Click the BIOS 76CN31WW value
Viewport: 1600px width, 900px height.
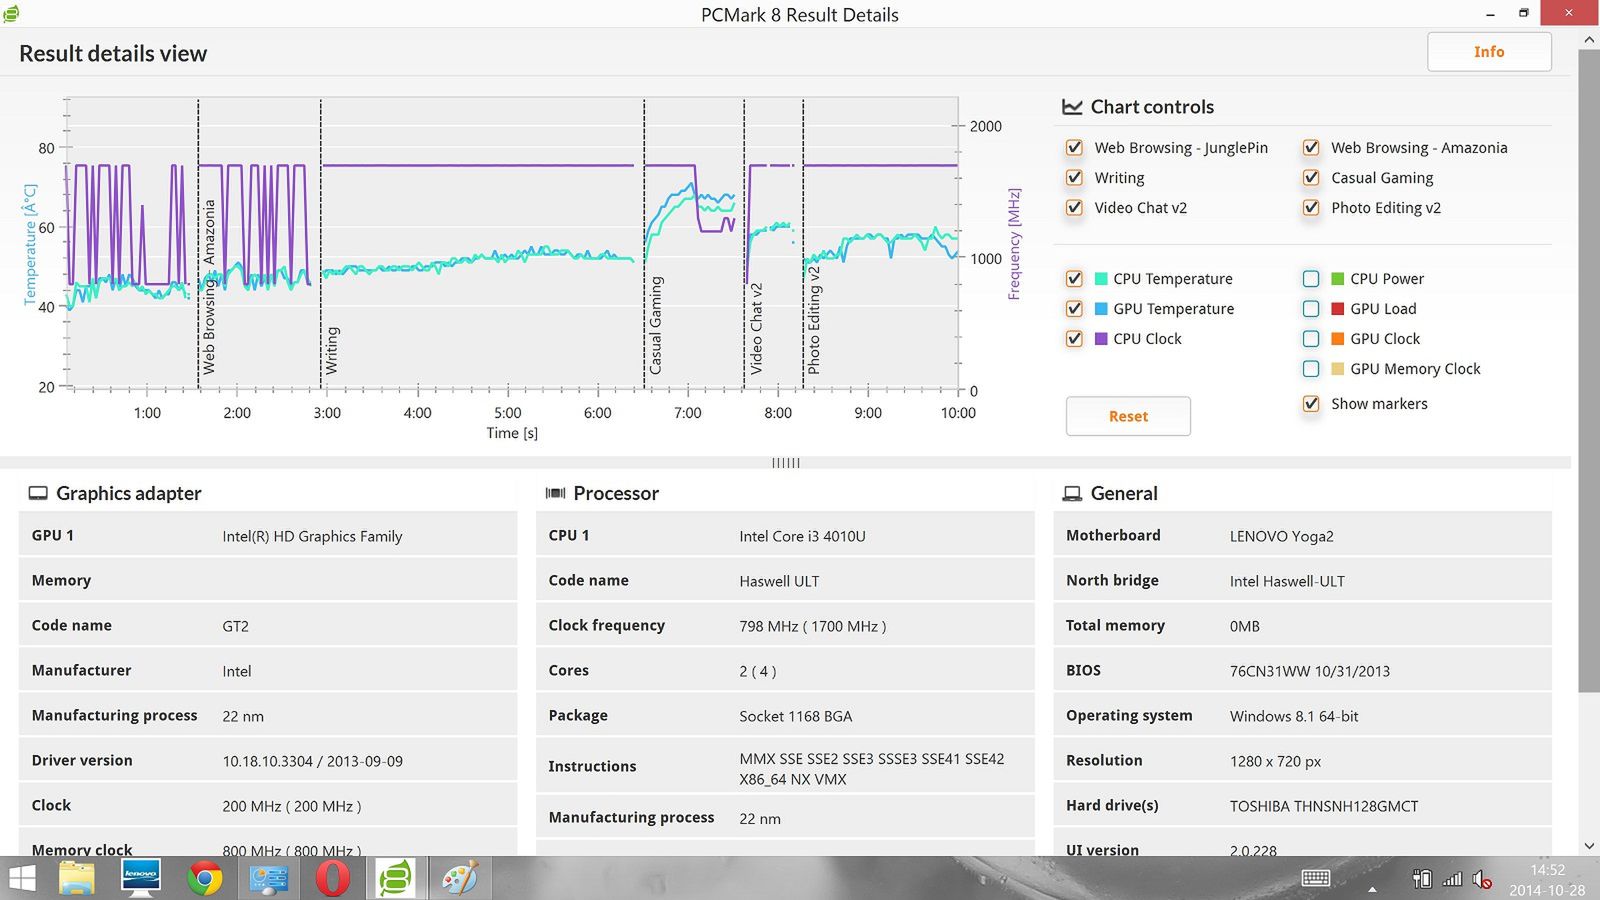[1309, 671]
